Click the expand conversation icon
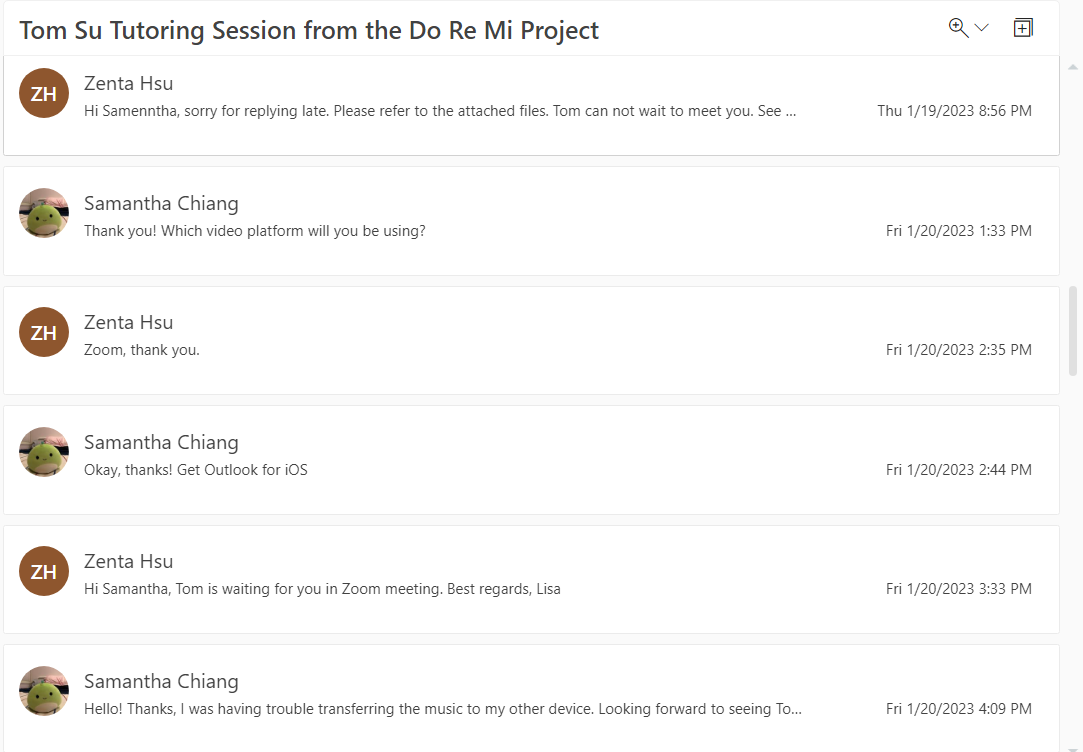This screenshot has height=752, width=1083. 1022,28
